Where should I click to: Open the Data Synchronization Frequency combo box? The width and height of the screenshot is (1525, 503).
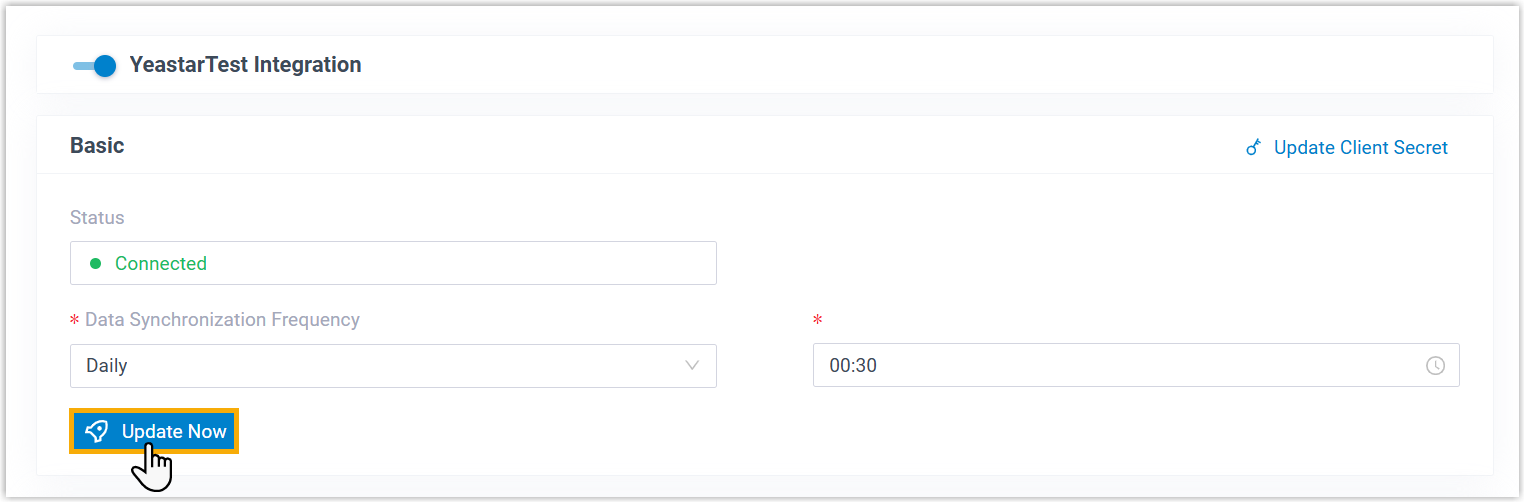click(392, 366)
